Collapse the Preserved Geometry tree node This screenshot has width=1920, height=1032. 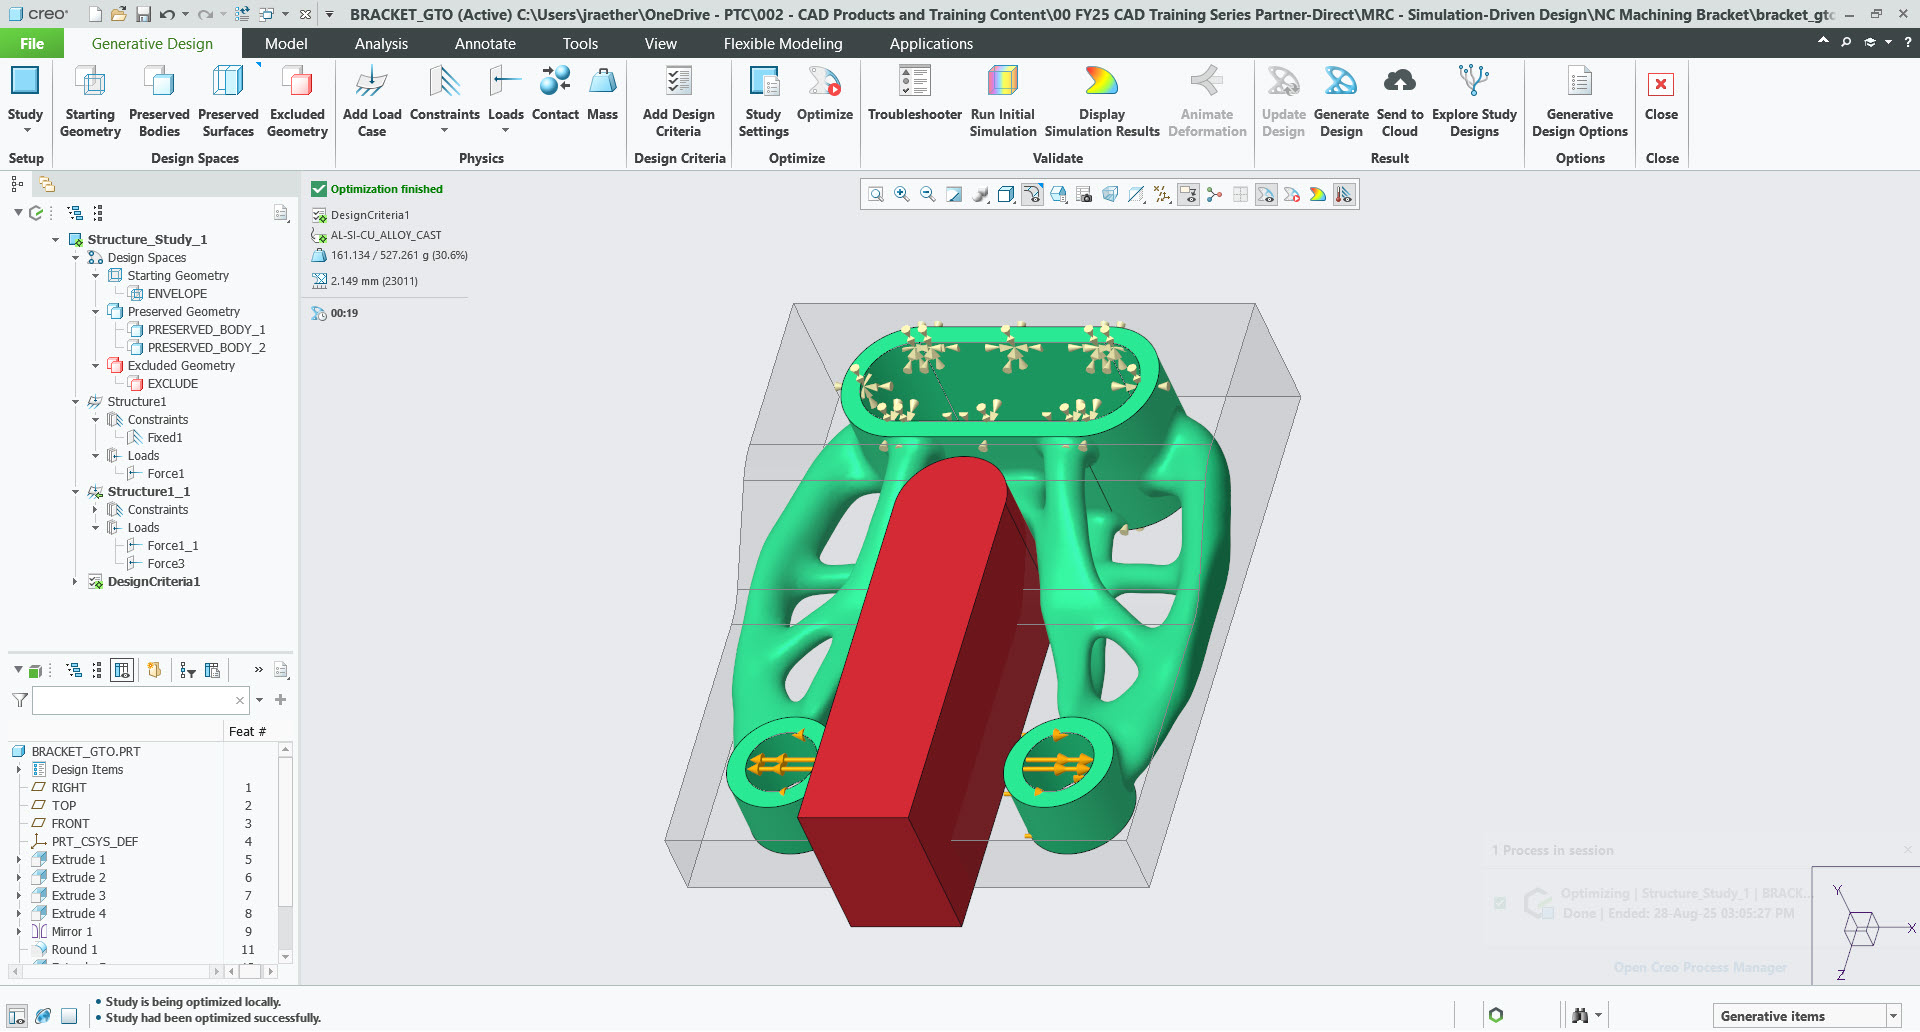(x=96, y=312)
